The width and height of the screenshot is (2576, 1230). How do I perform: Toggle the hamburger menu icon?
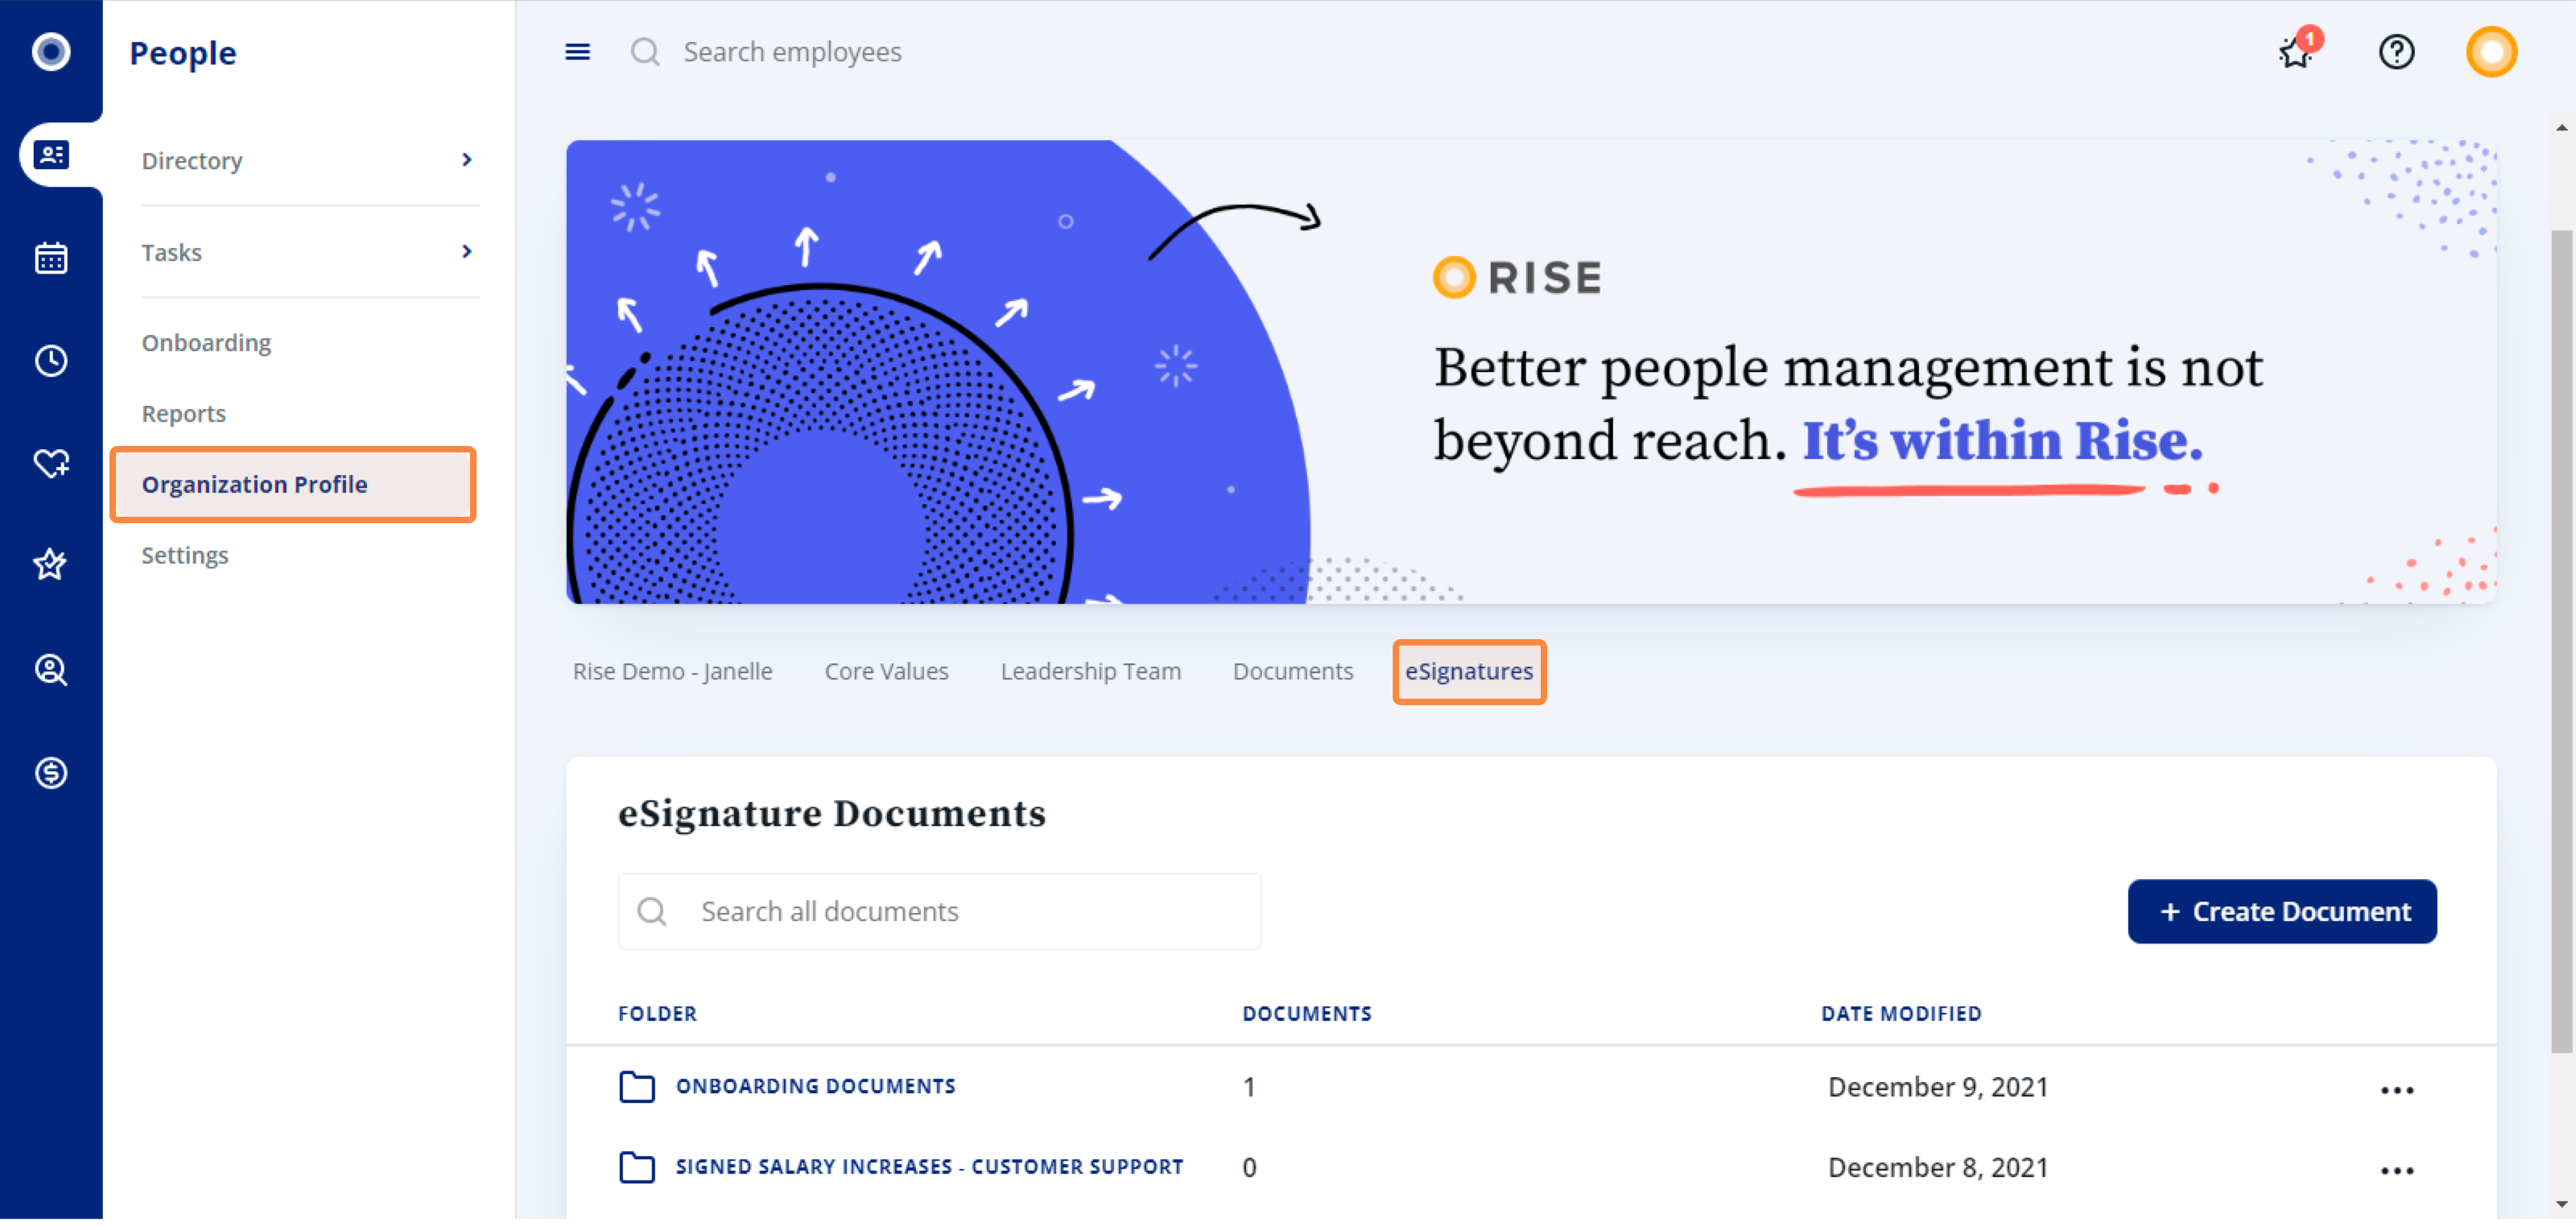(x=578, y=52)
